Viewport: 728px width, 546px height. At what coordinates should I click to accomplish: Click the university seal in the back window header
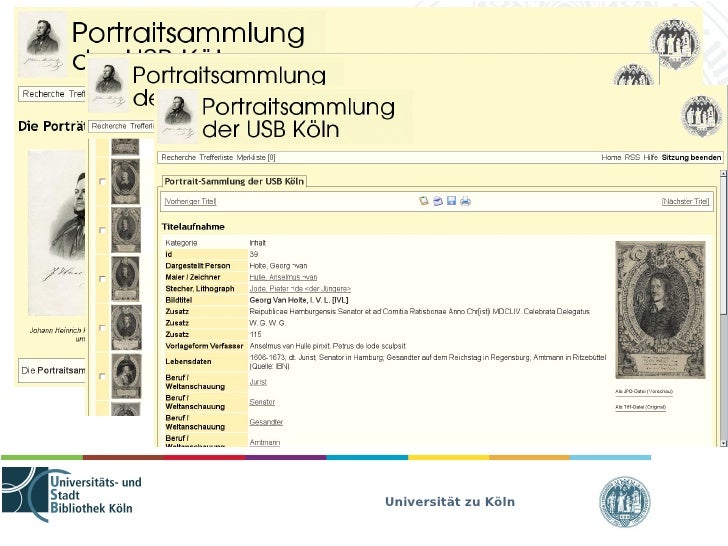pos(674,44)
